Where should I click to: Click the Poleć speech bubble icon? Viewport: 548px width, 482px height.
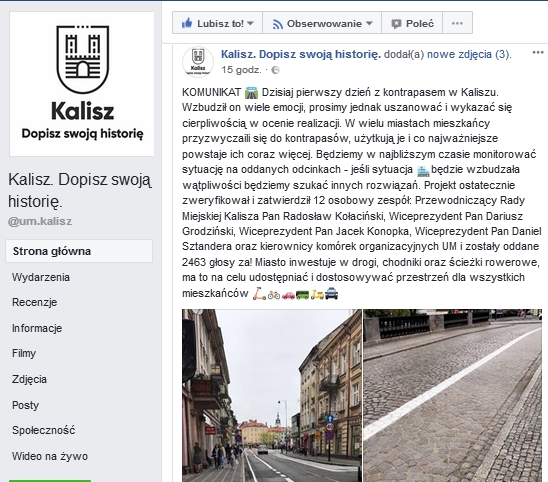pos(396,24)
